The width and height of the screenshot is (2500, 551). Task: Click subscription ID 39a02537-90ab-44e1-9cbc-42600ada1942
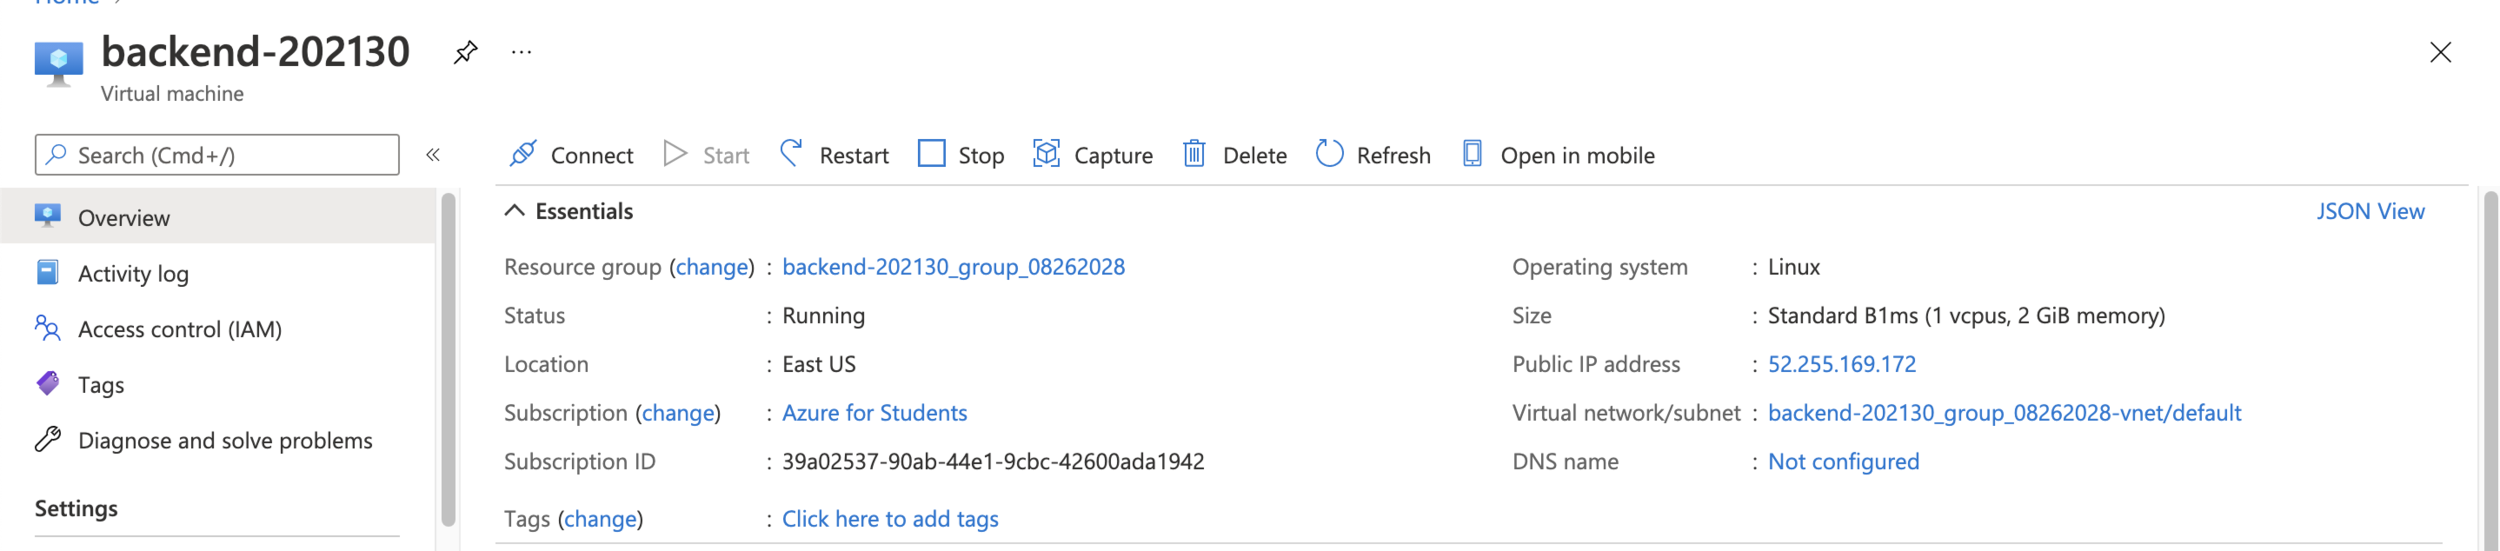click(x=993, y=462)
